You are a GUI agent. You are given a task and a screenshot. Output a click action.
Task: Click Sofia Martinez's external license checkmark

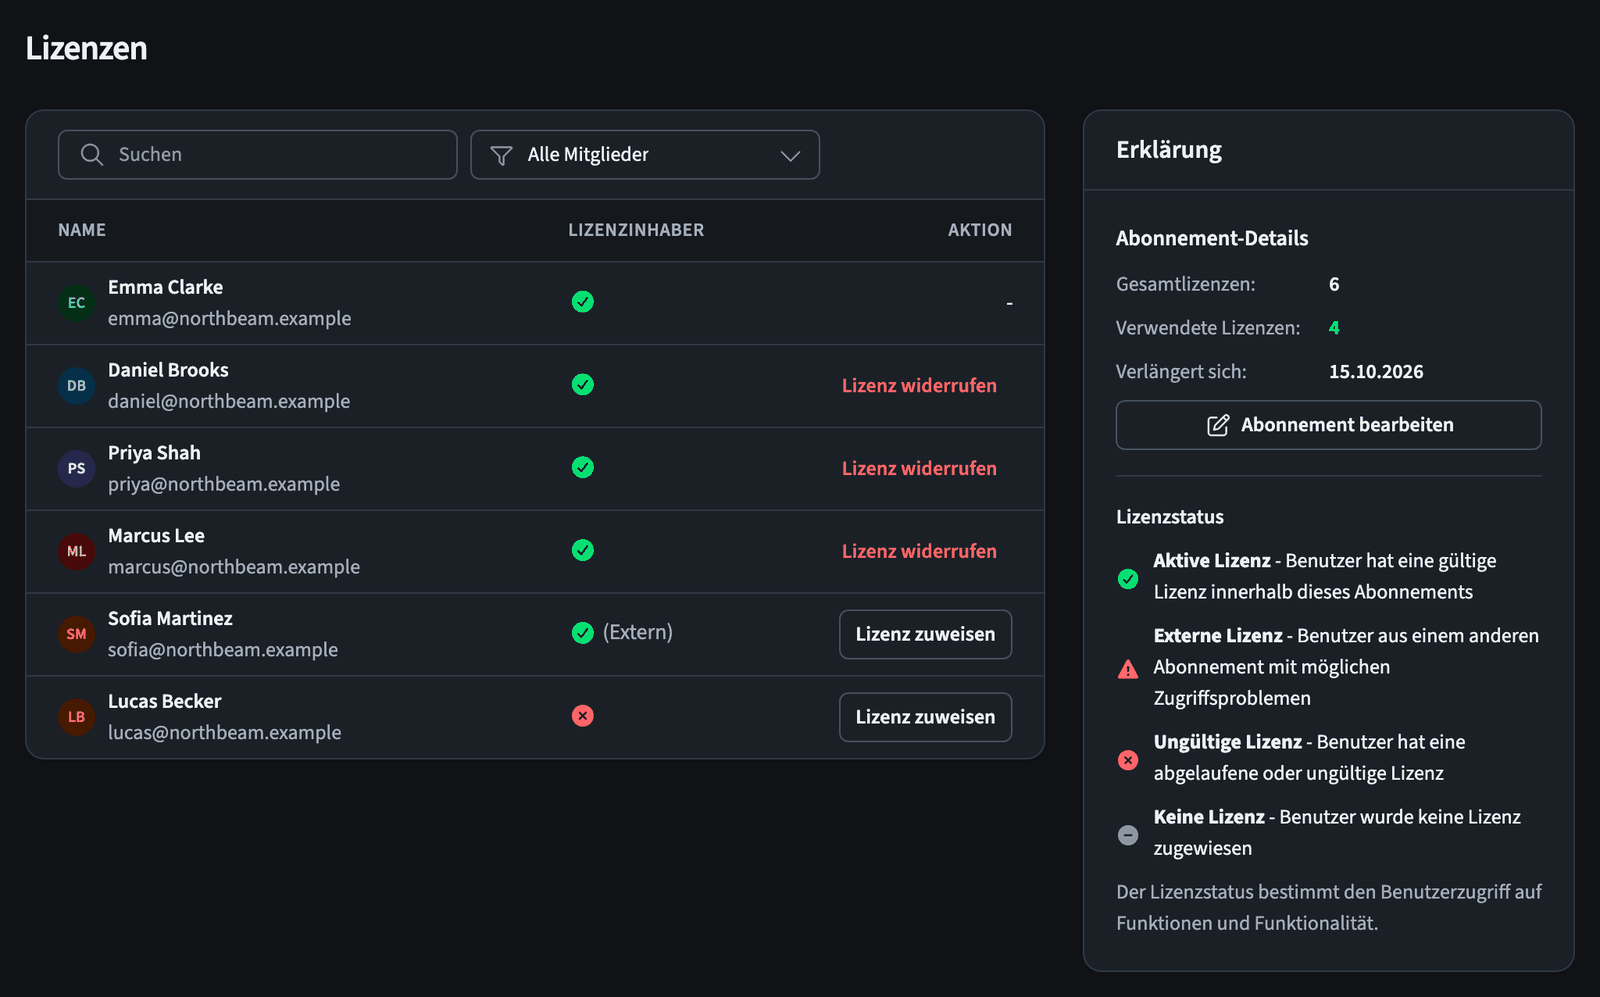point(583,633)
